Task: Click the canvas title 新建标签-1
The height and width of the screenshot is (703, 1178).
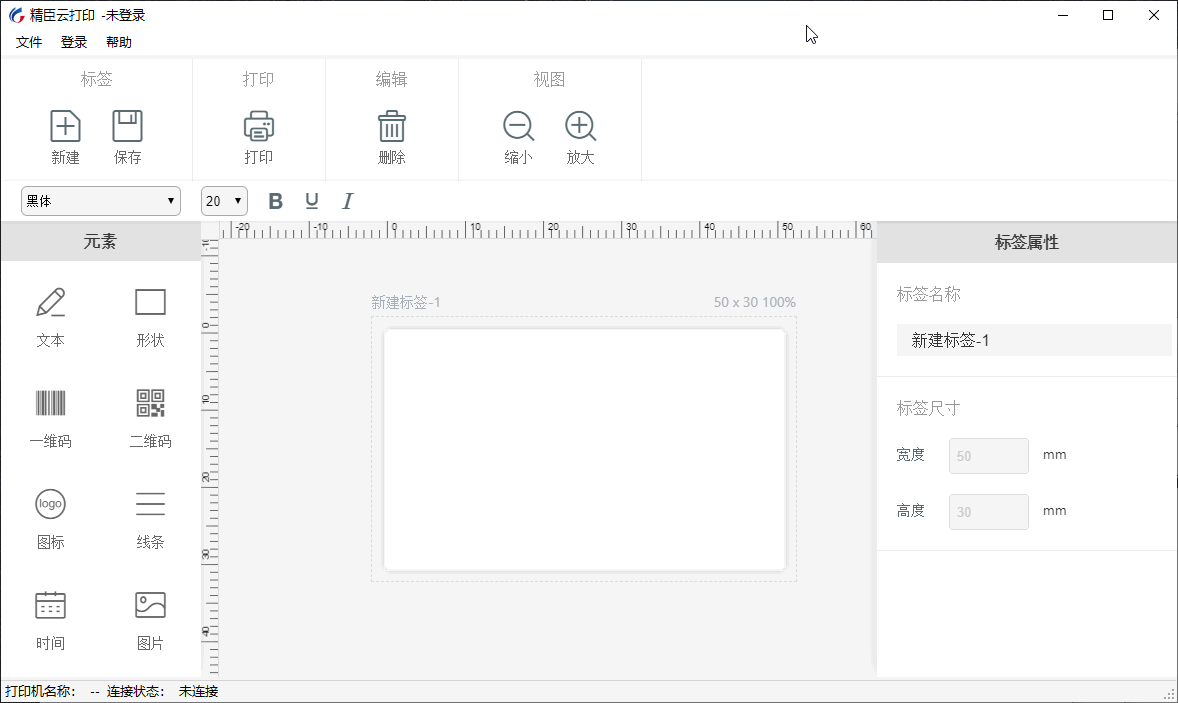Action: tap(406, 302)
